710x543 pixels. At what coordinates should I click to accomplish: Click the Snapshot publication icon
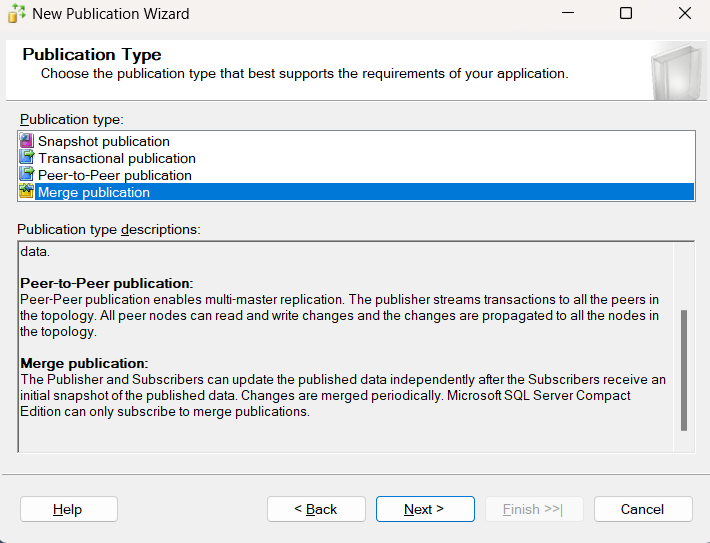pyautogui.click(x=27, y=141)
